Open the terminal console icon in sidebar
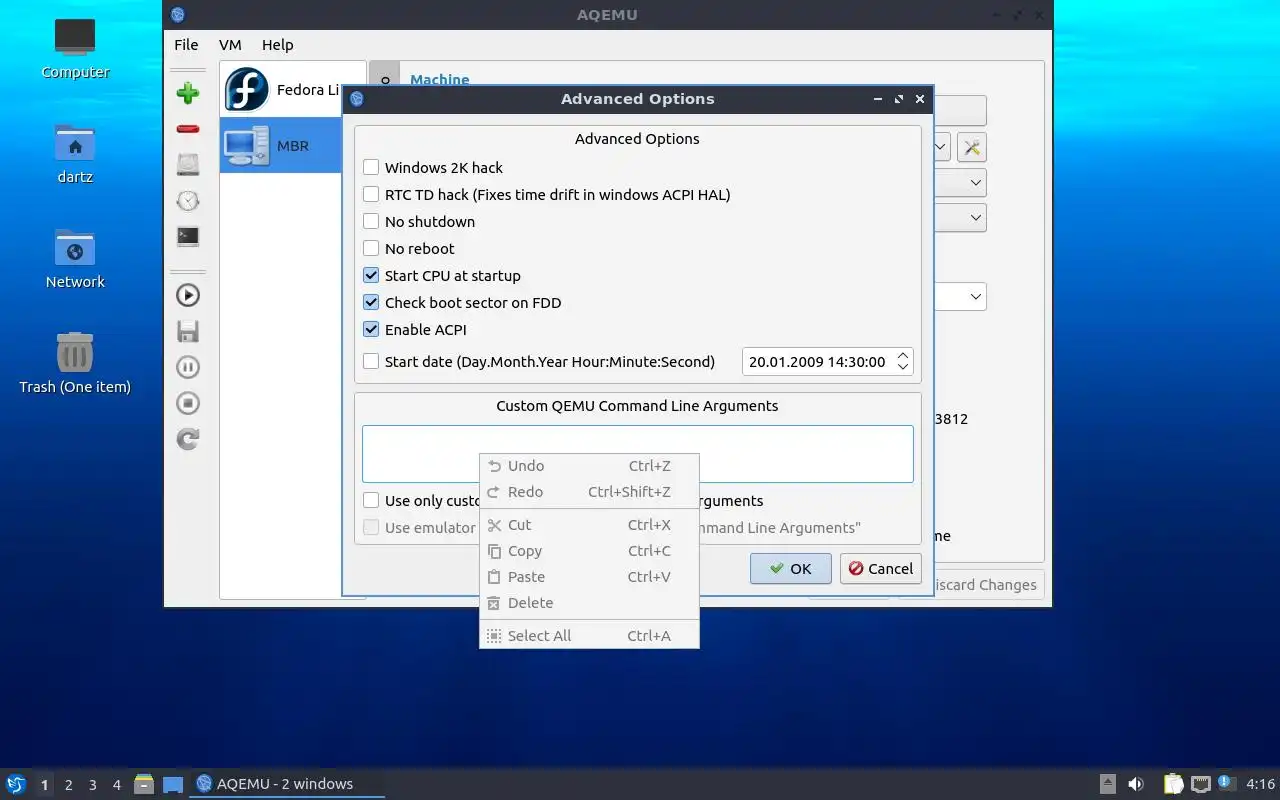The width and height of the screenshot is (1280, 800). coord(188,237)
